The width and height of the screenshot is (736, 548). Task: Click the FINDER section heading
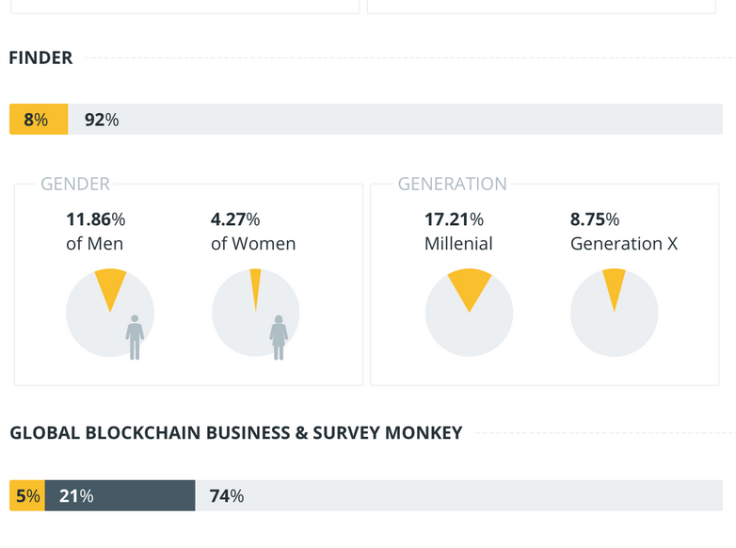(41, 58)
